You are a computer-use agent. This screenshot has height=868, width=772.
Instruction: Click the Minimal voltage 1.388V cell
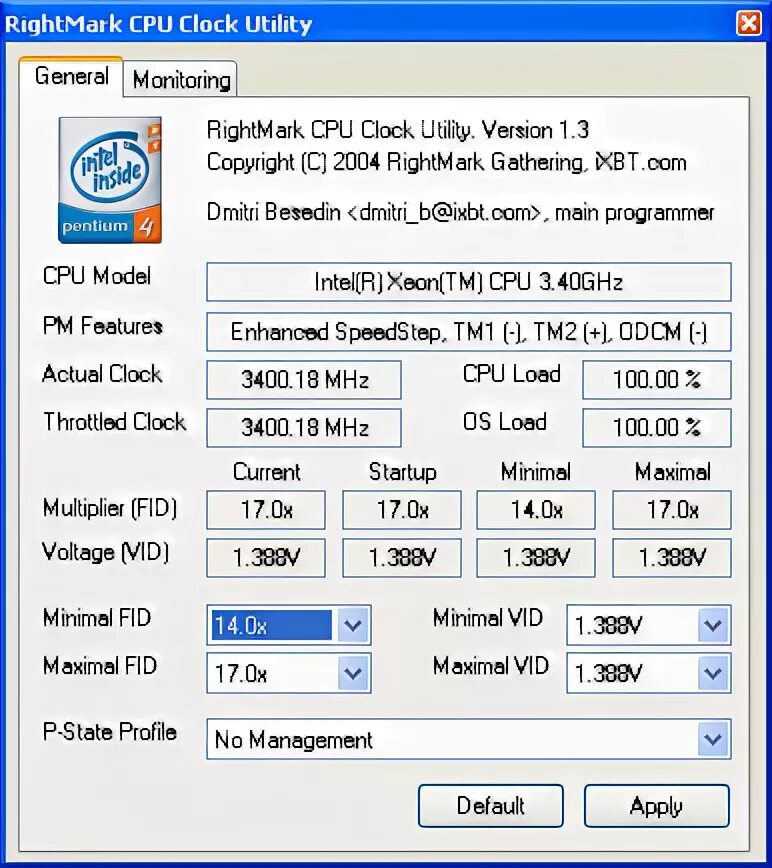click(x=536, y=558)
